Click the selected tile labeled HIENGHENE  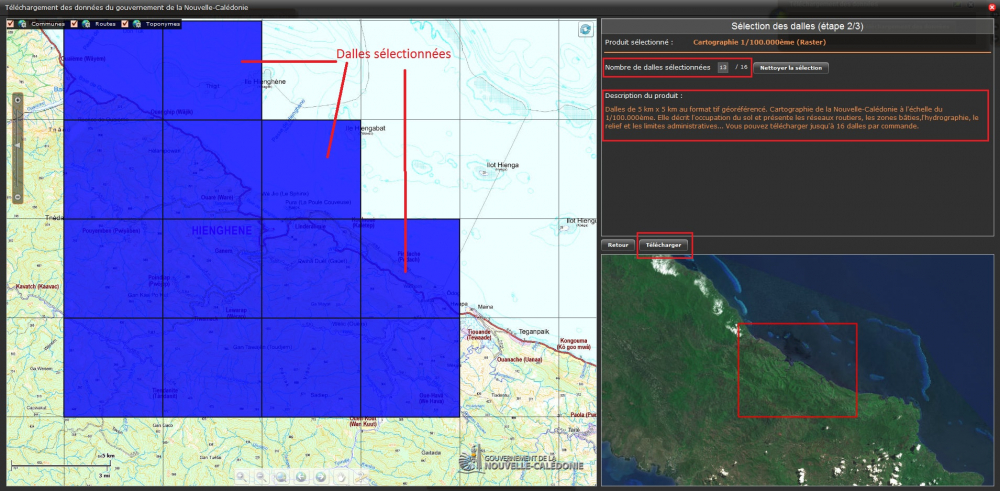click(212, 268)
